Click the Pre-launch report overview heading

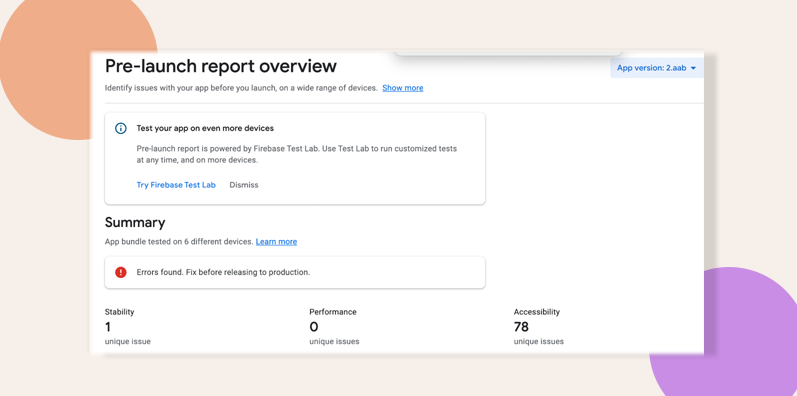221,66
